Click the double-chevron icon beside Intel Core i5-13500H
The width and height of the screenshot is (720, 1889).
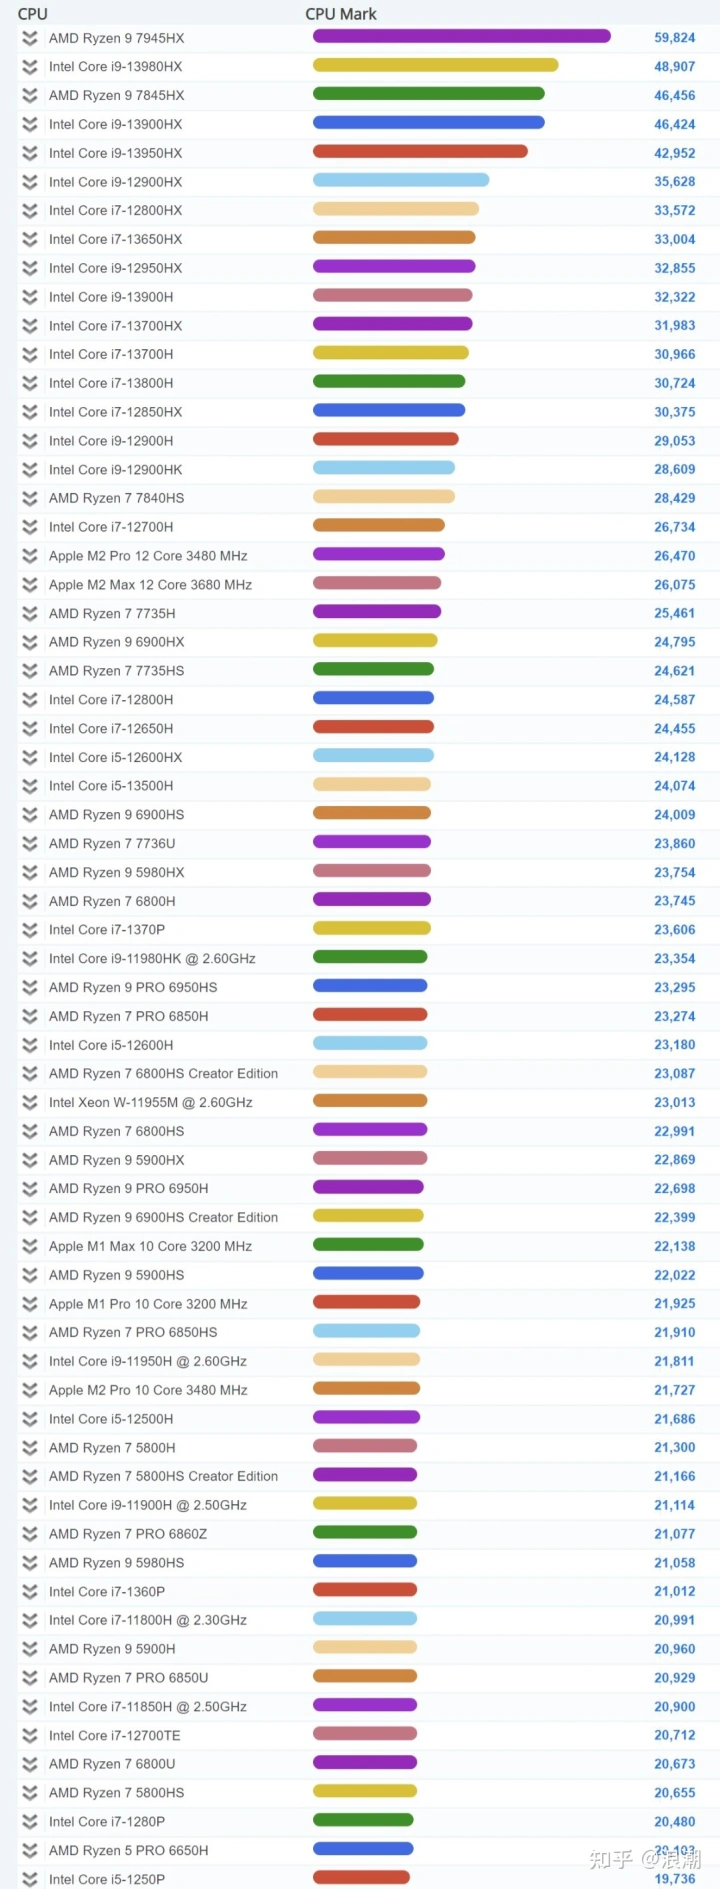pos(30,786)
